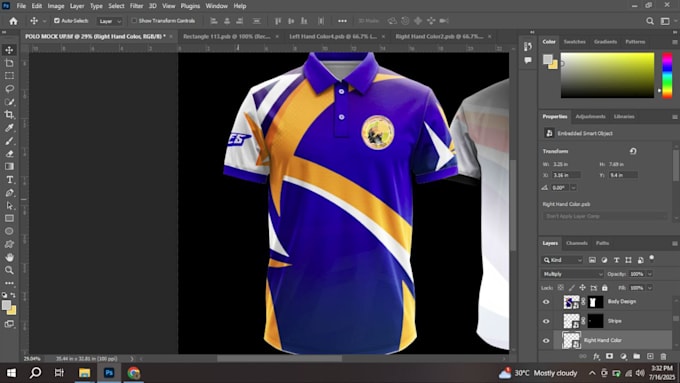This screenshot has width=680, height=383.
Task: Open the Search icon in options bar
Action: (x=650, y=21)
